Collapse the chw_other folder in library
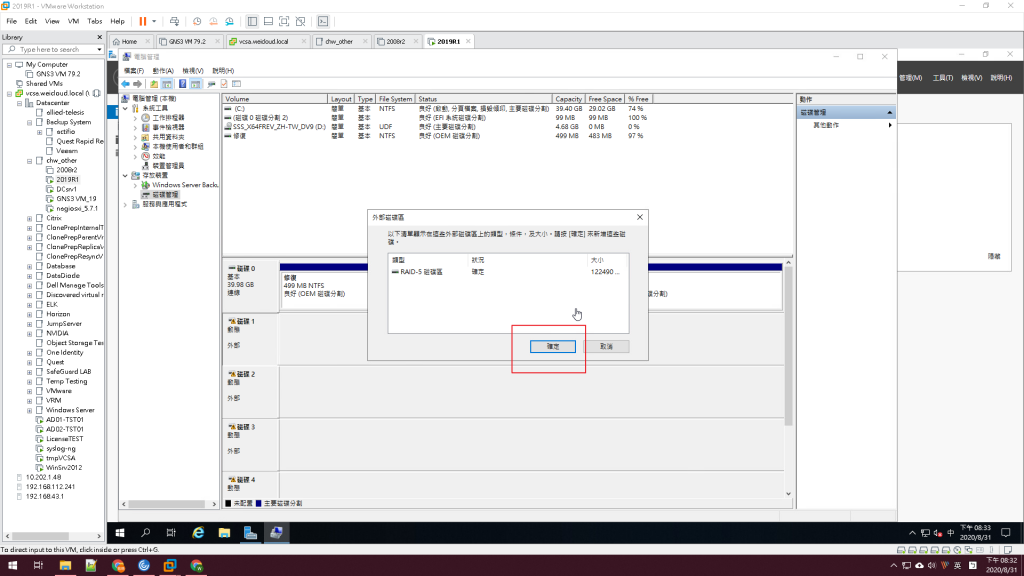The height and width of the screenshot is (576, 1024). point(29,161)
